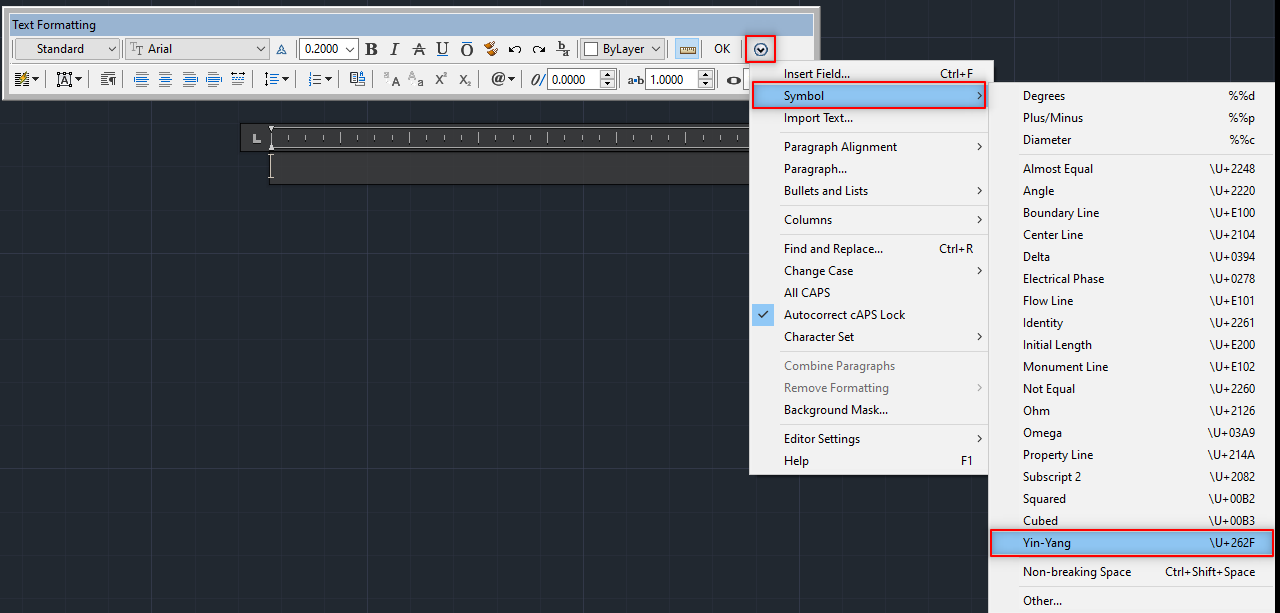Screen dimensions: 1280x613
Task: Uncheck Autocorrect cAPS Lock
Action: 868,315
